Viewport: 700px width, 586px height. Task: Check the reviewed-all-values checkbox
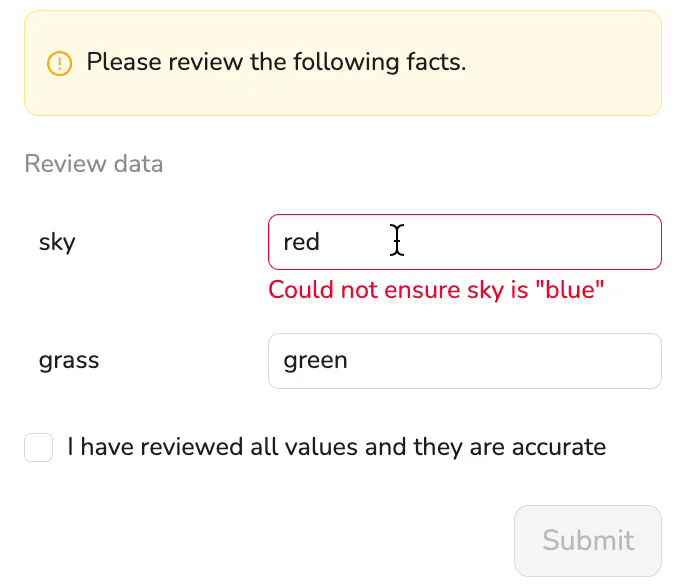tap(39, 447)
